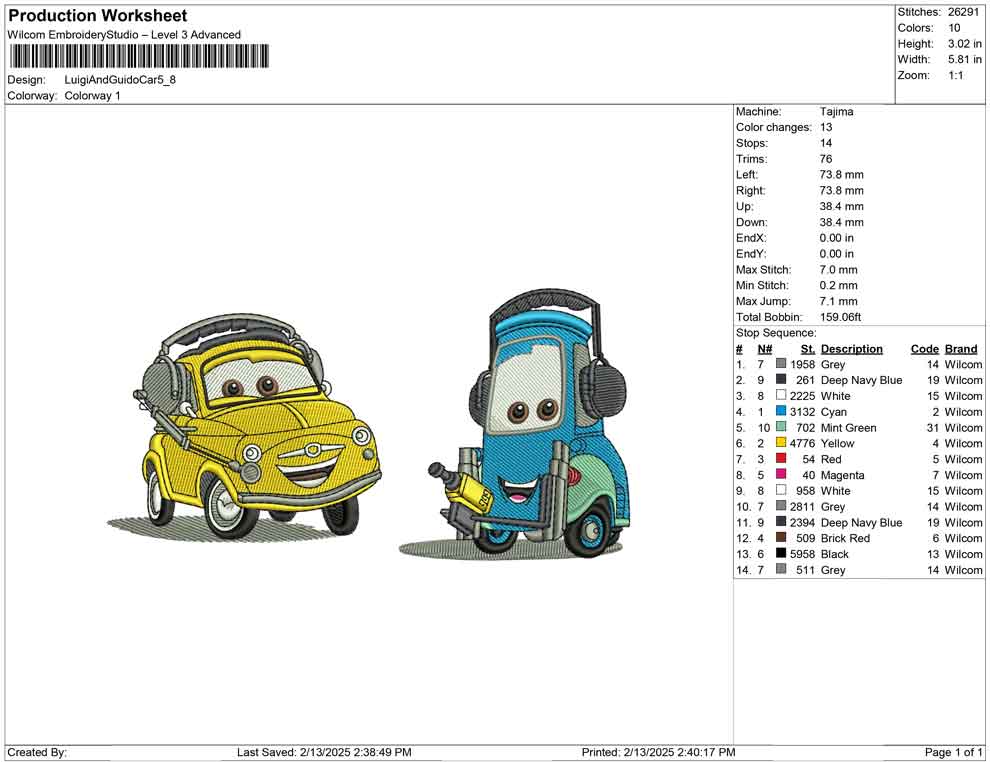The width and height of the screenshot is (990, 762).
Task: Click the White swatch with 2225 stitches
Action: point(781,395)
